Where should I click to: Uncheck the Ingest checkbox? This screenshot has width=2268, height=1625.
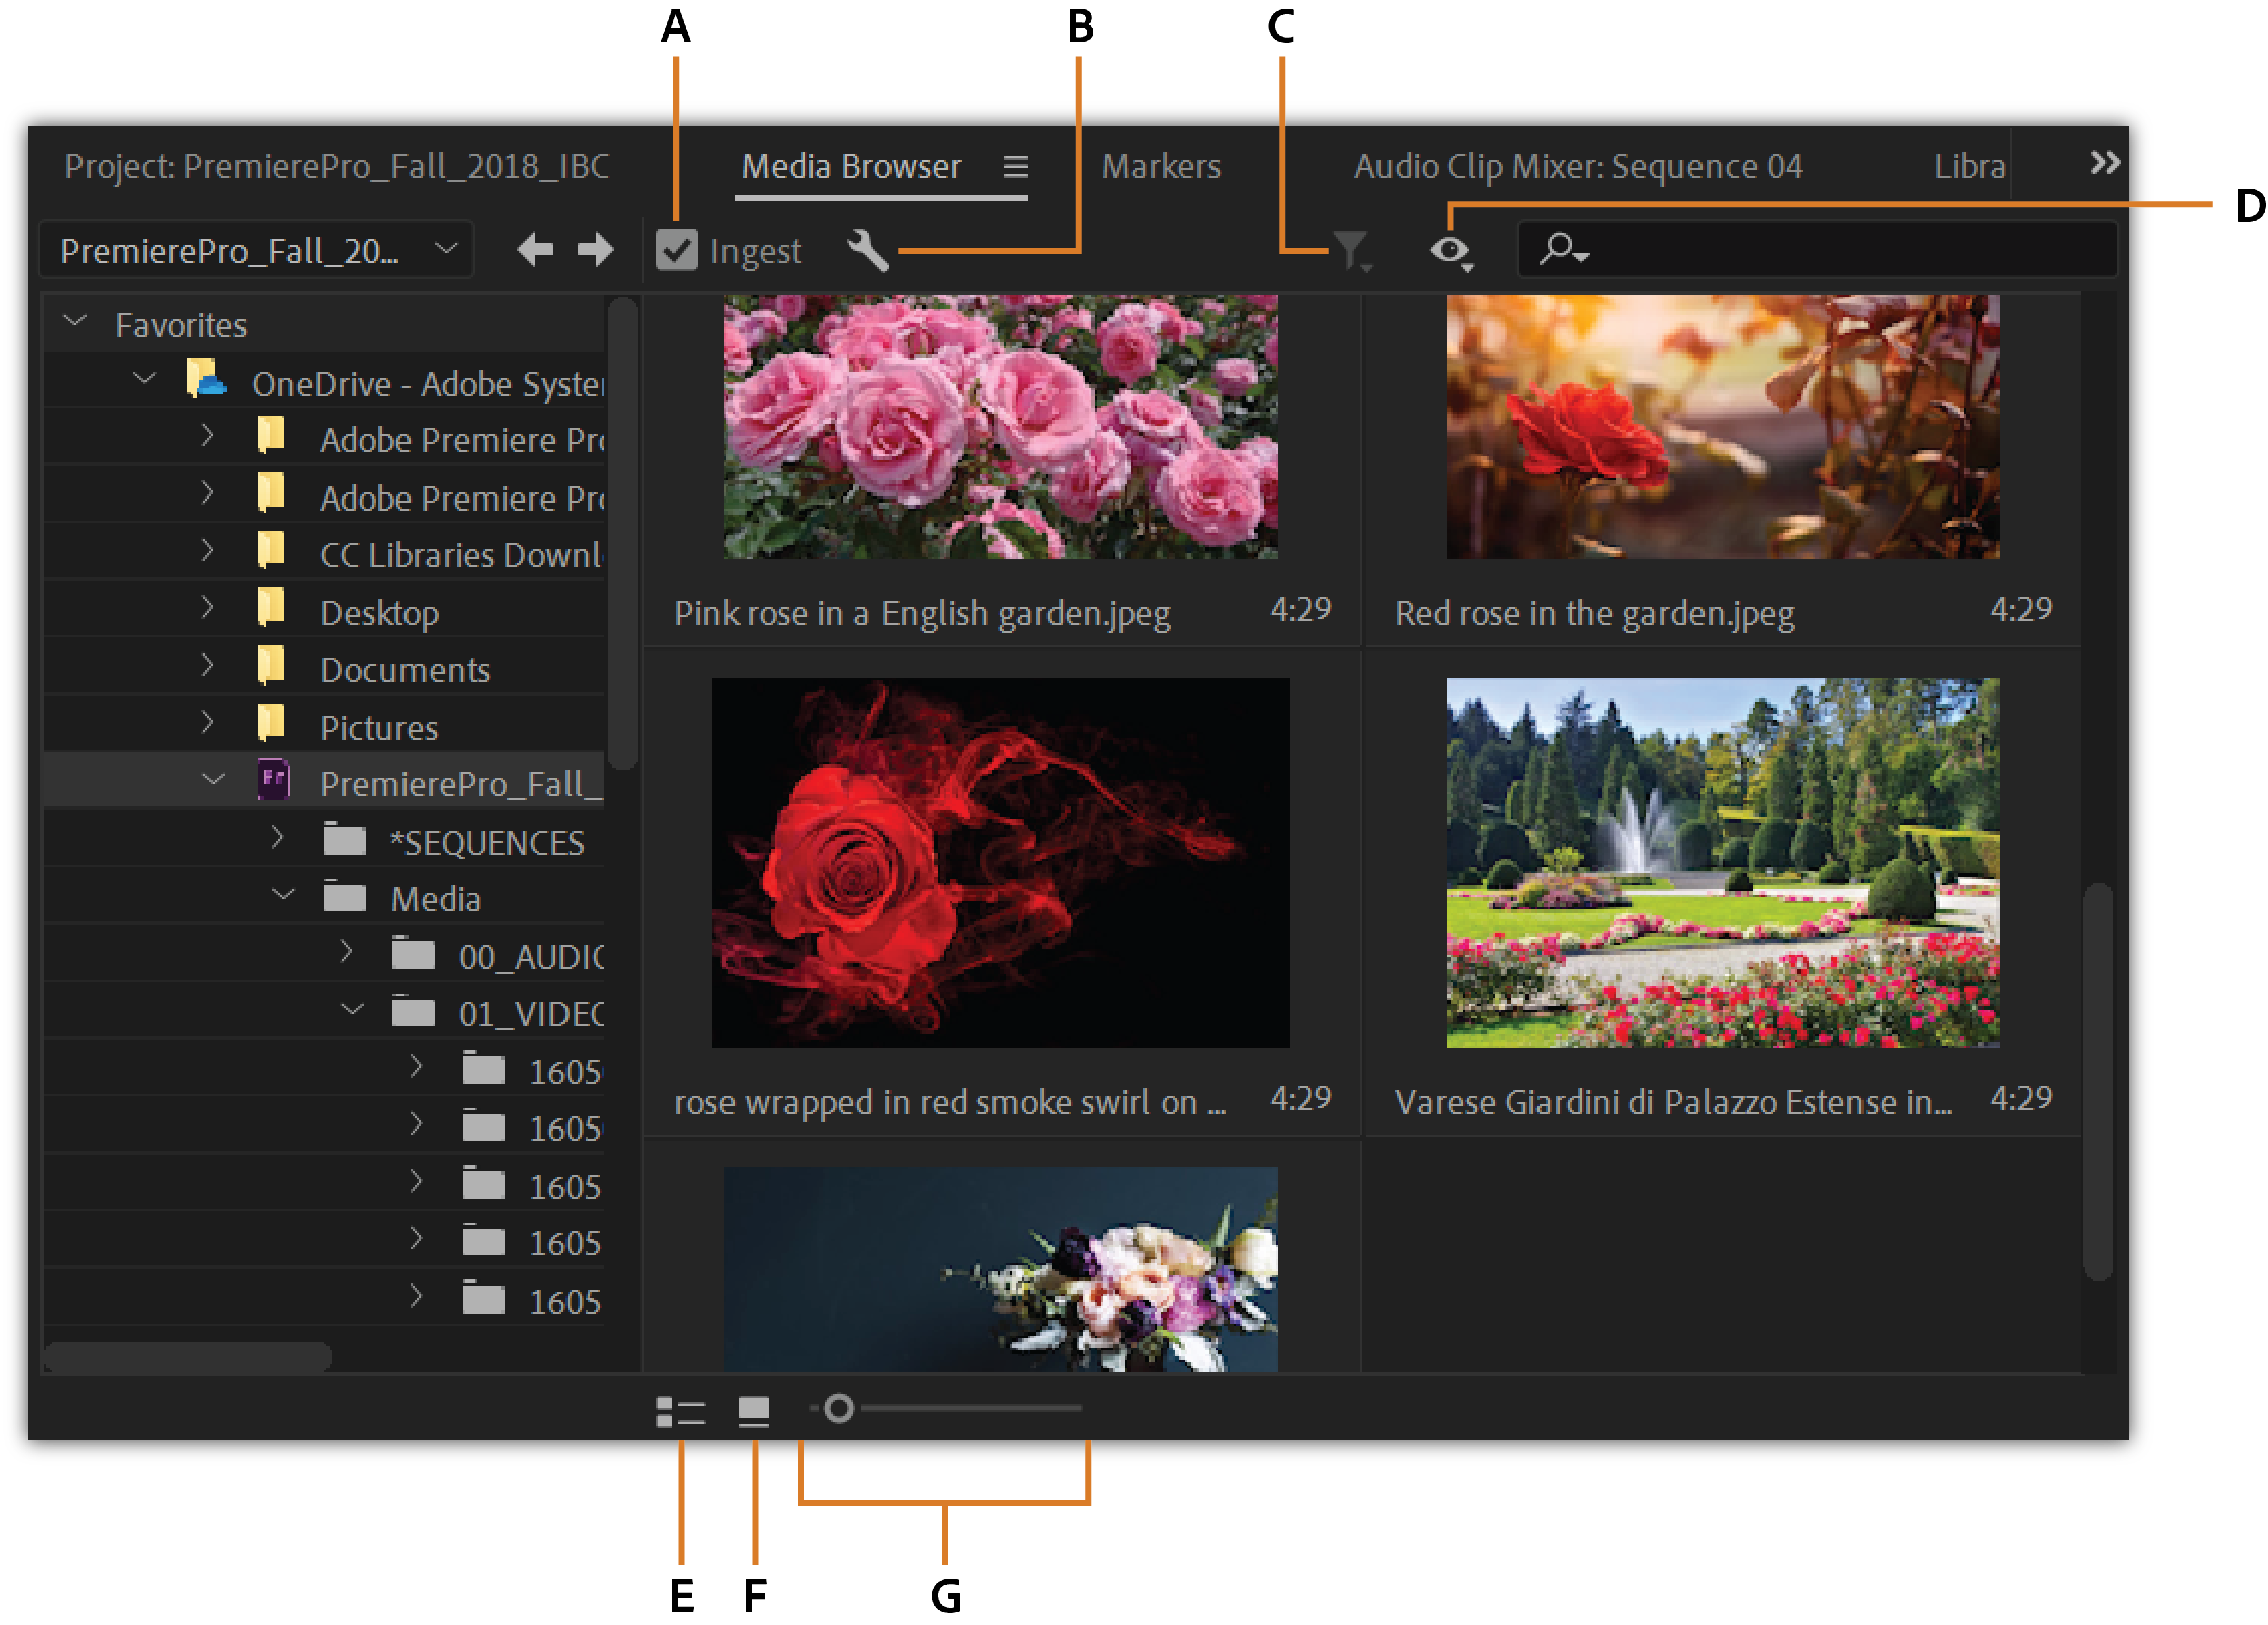(677, 250)
